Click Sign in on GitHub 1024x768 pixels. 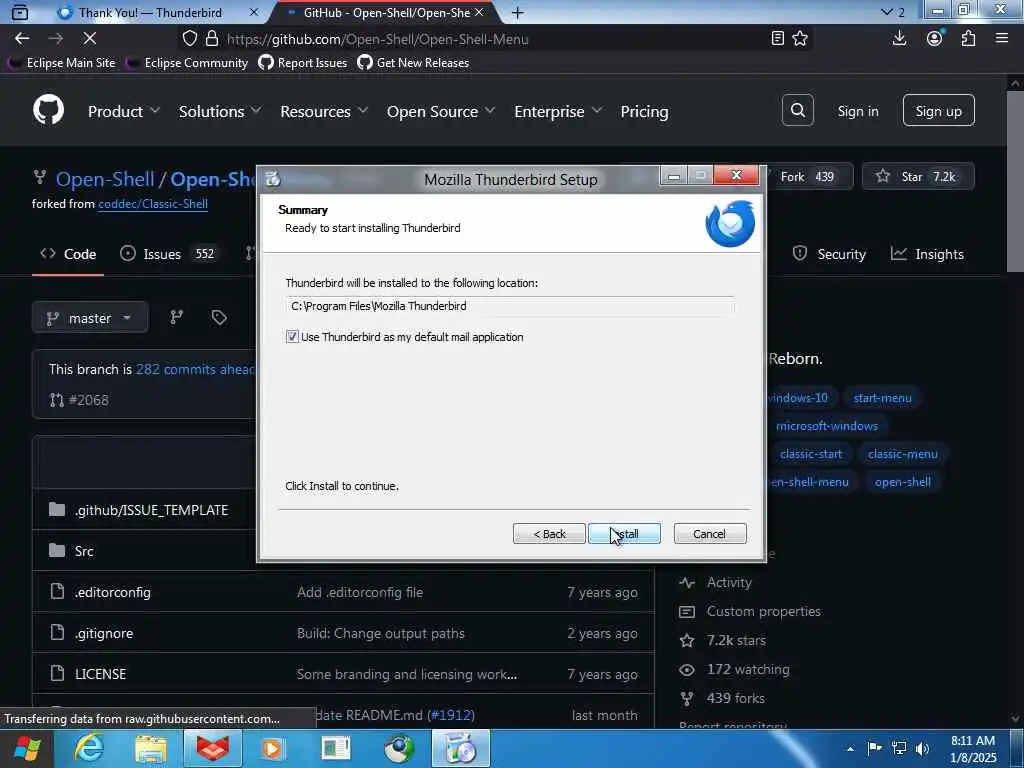(857, 111)
